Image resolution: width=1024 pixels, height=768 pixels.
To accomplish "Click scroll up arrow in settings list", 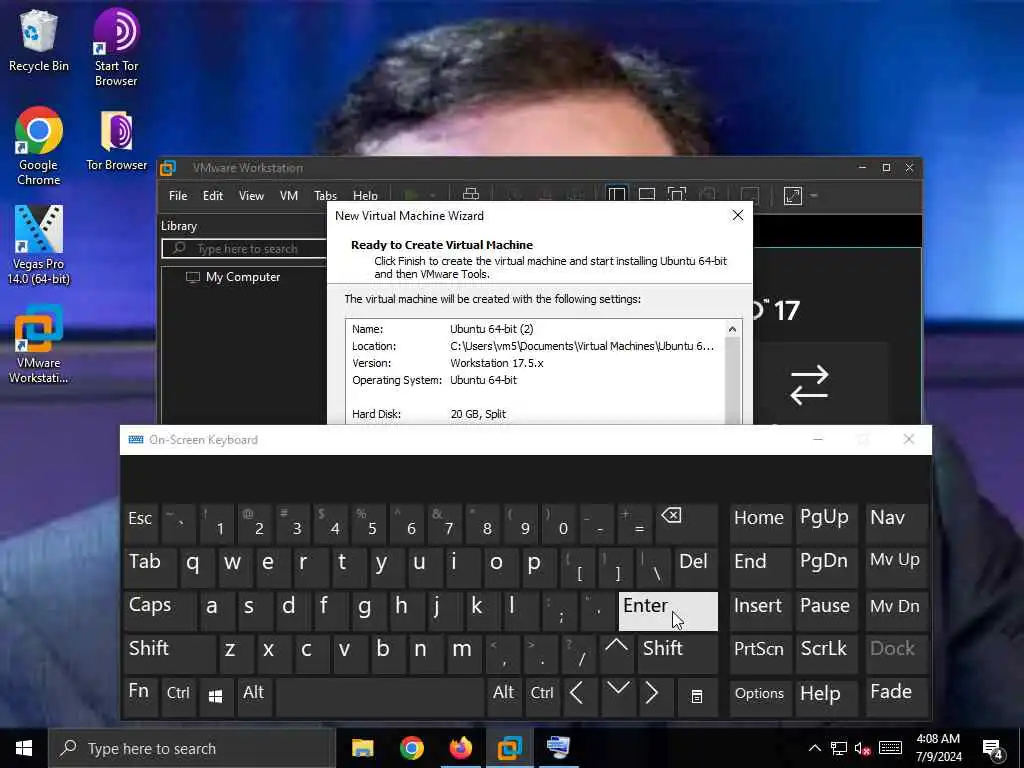I will click(732, 329).
